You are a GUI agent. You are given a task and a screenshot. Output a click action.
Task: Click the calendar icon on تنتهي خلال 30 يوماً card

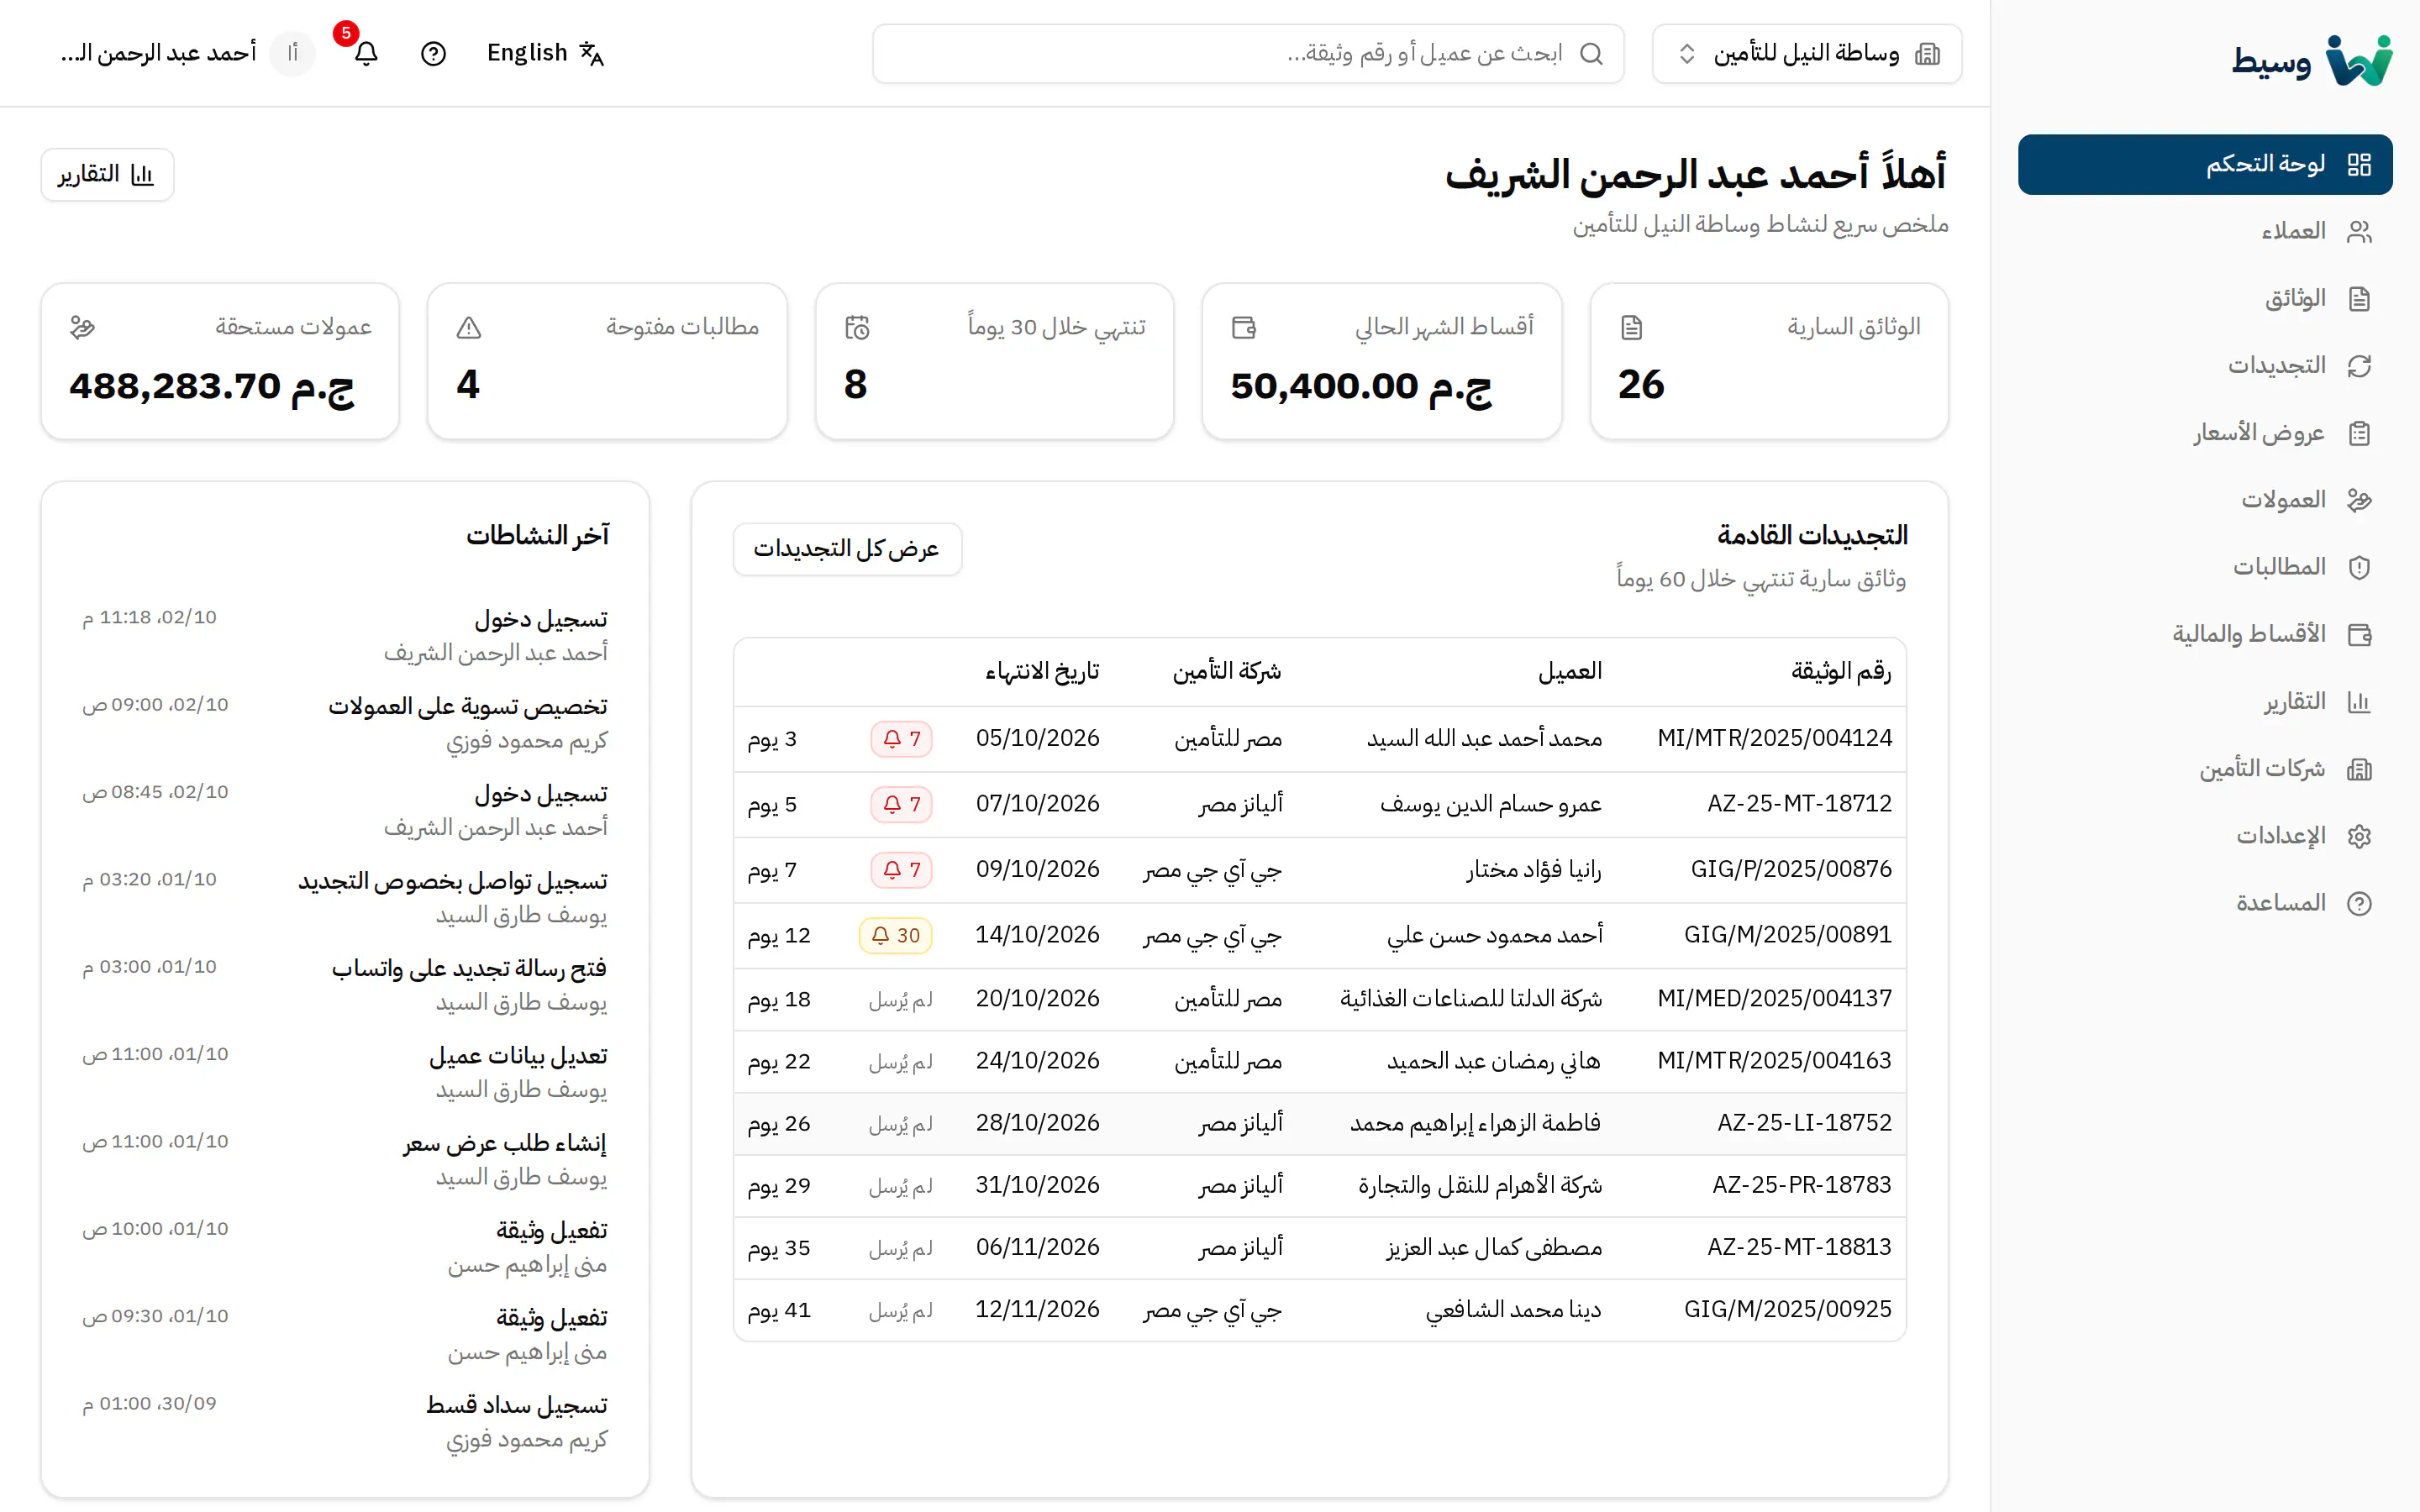tap(857, 327)
